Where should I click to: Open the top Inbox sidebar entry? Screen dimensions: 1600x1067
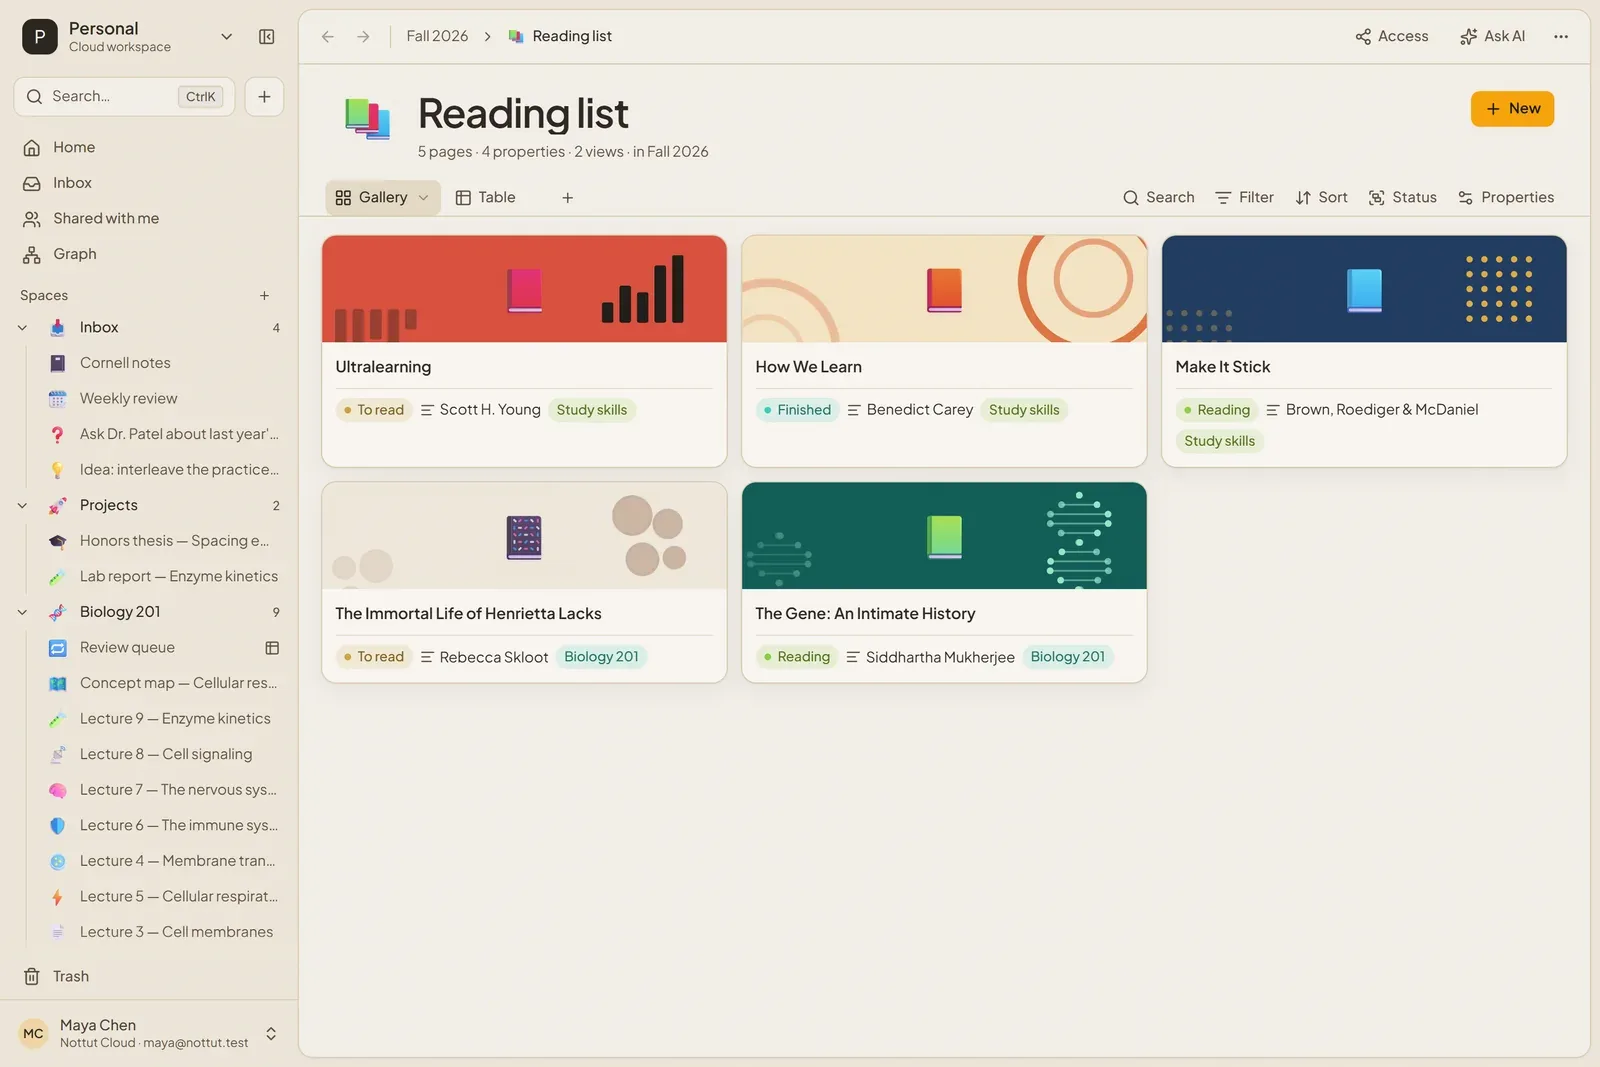149,183
